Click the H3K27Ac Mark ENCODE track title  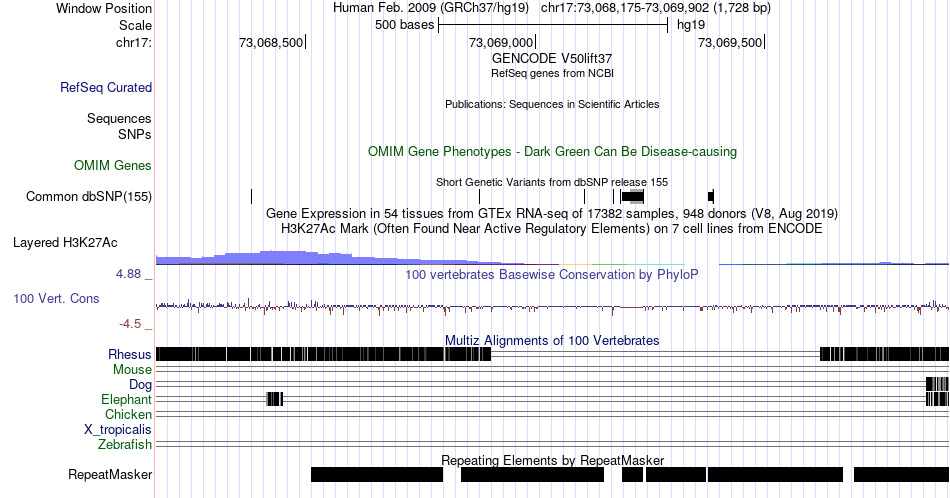point(552,228)
